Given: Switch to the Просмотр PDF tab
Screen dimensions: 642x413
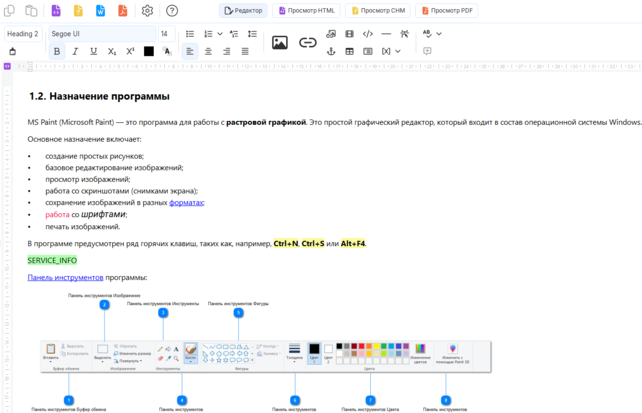Looking at the screenshot, I should coord(447,11).
